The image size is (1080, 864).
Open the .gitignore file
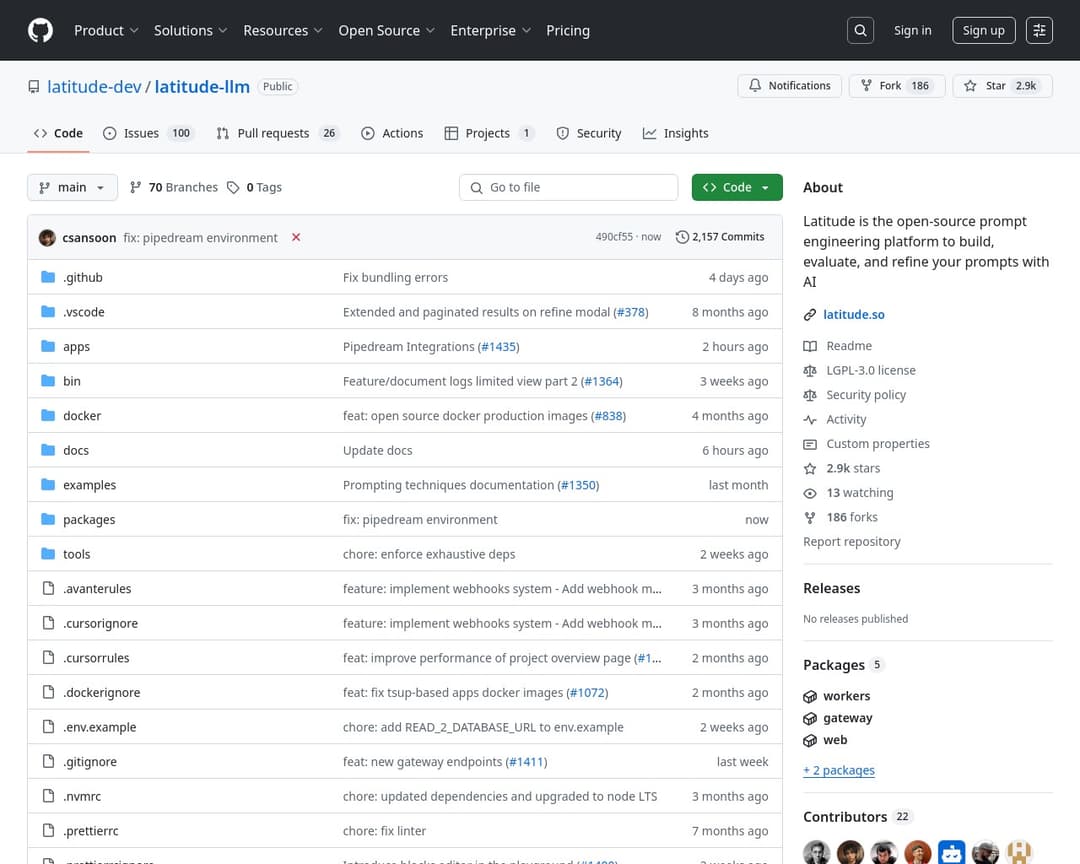90,761
